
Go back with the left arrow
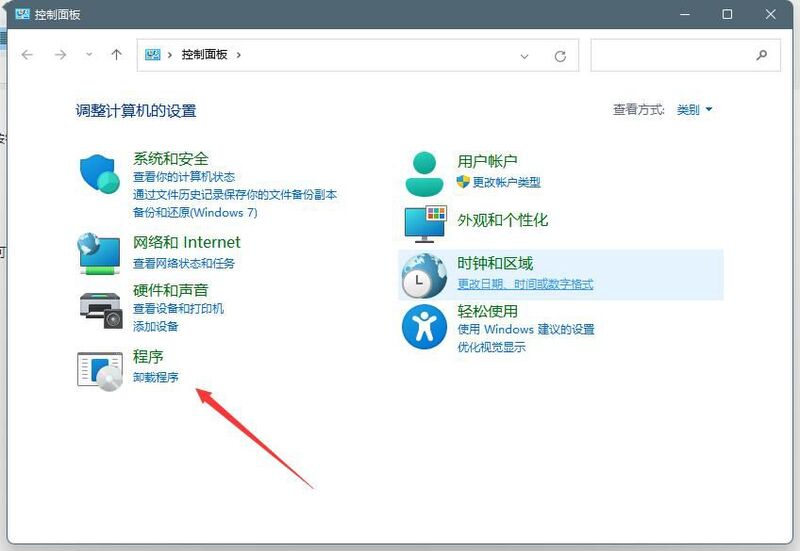(x=27, y=55)
